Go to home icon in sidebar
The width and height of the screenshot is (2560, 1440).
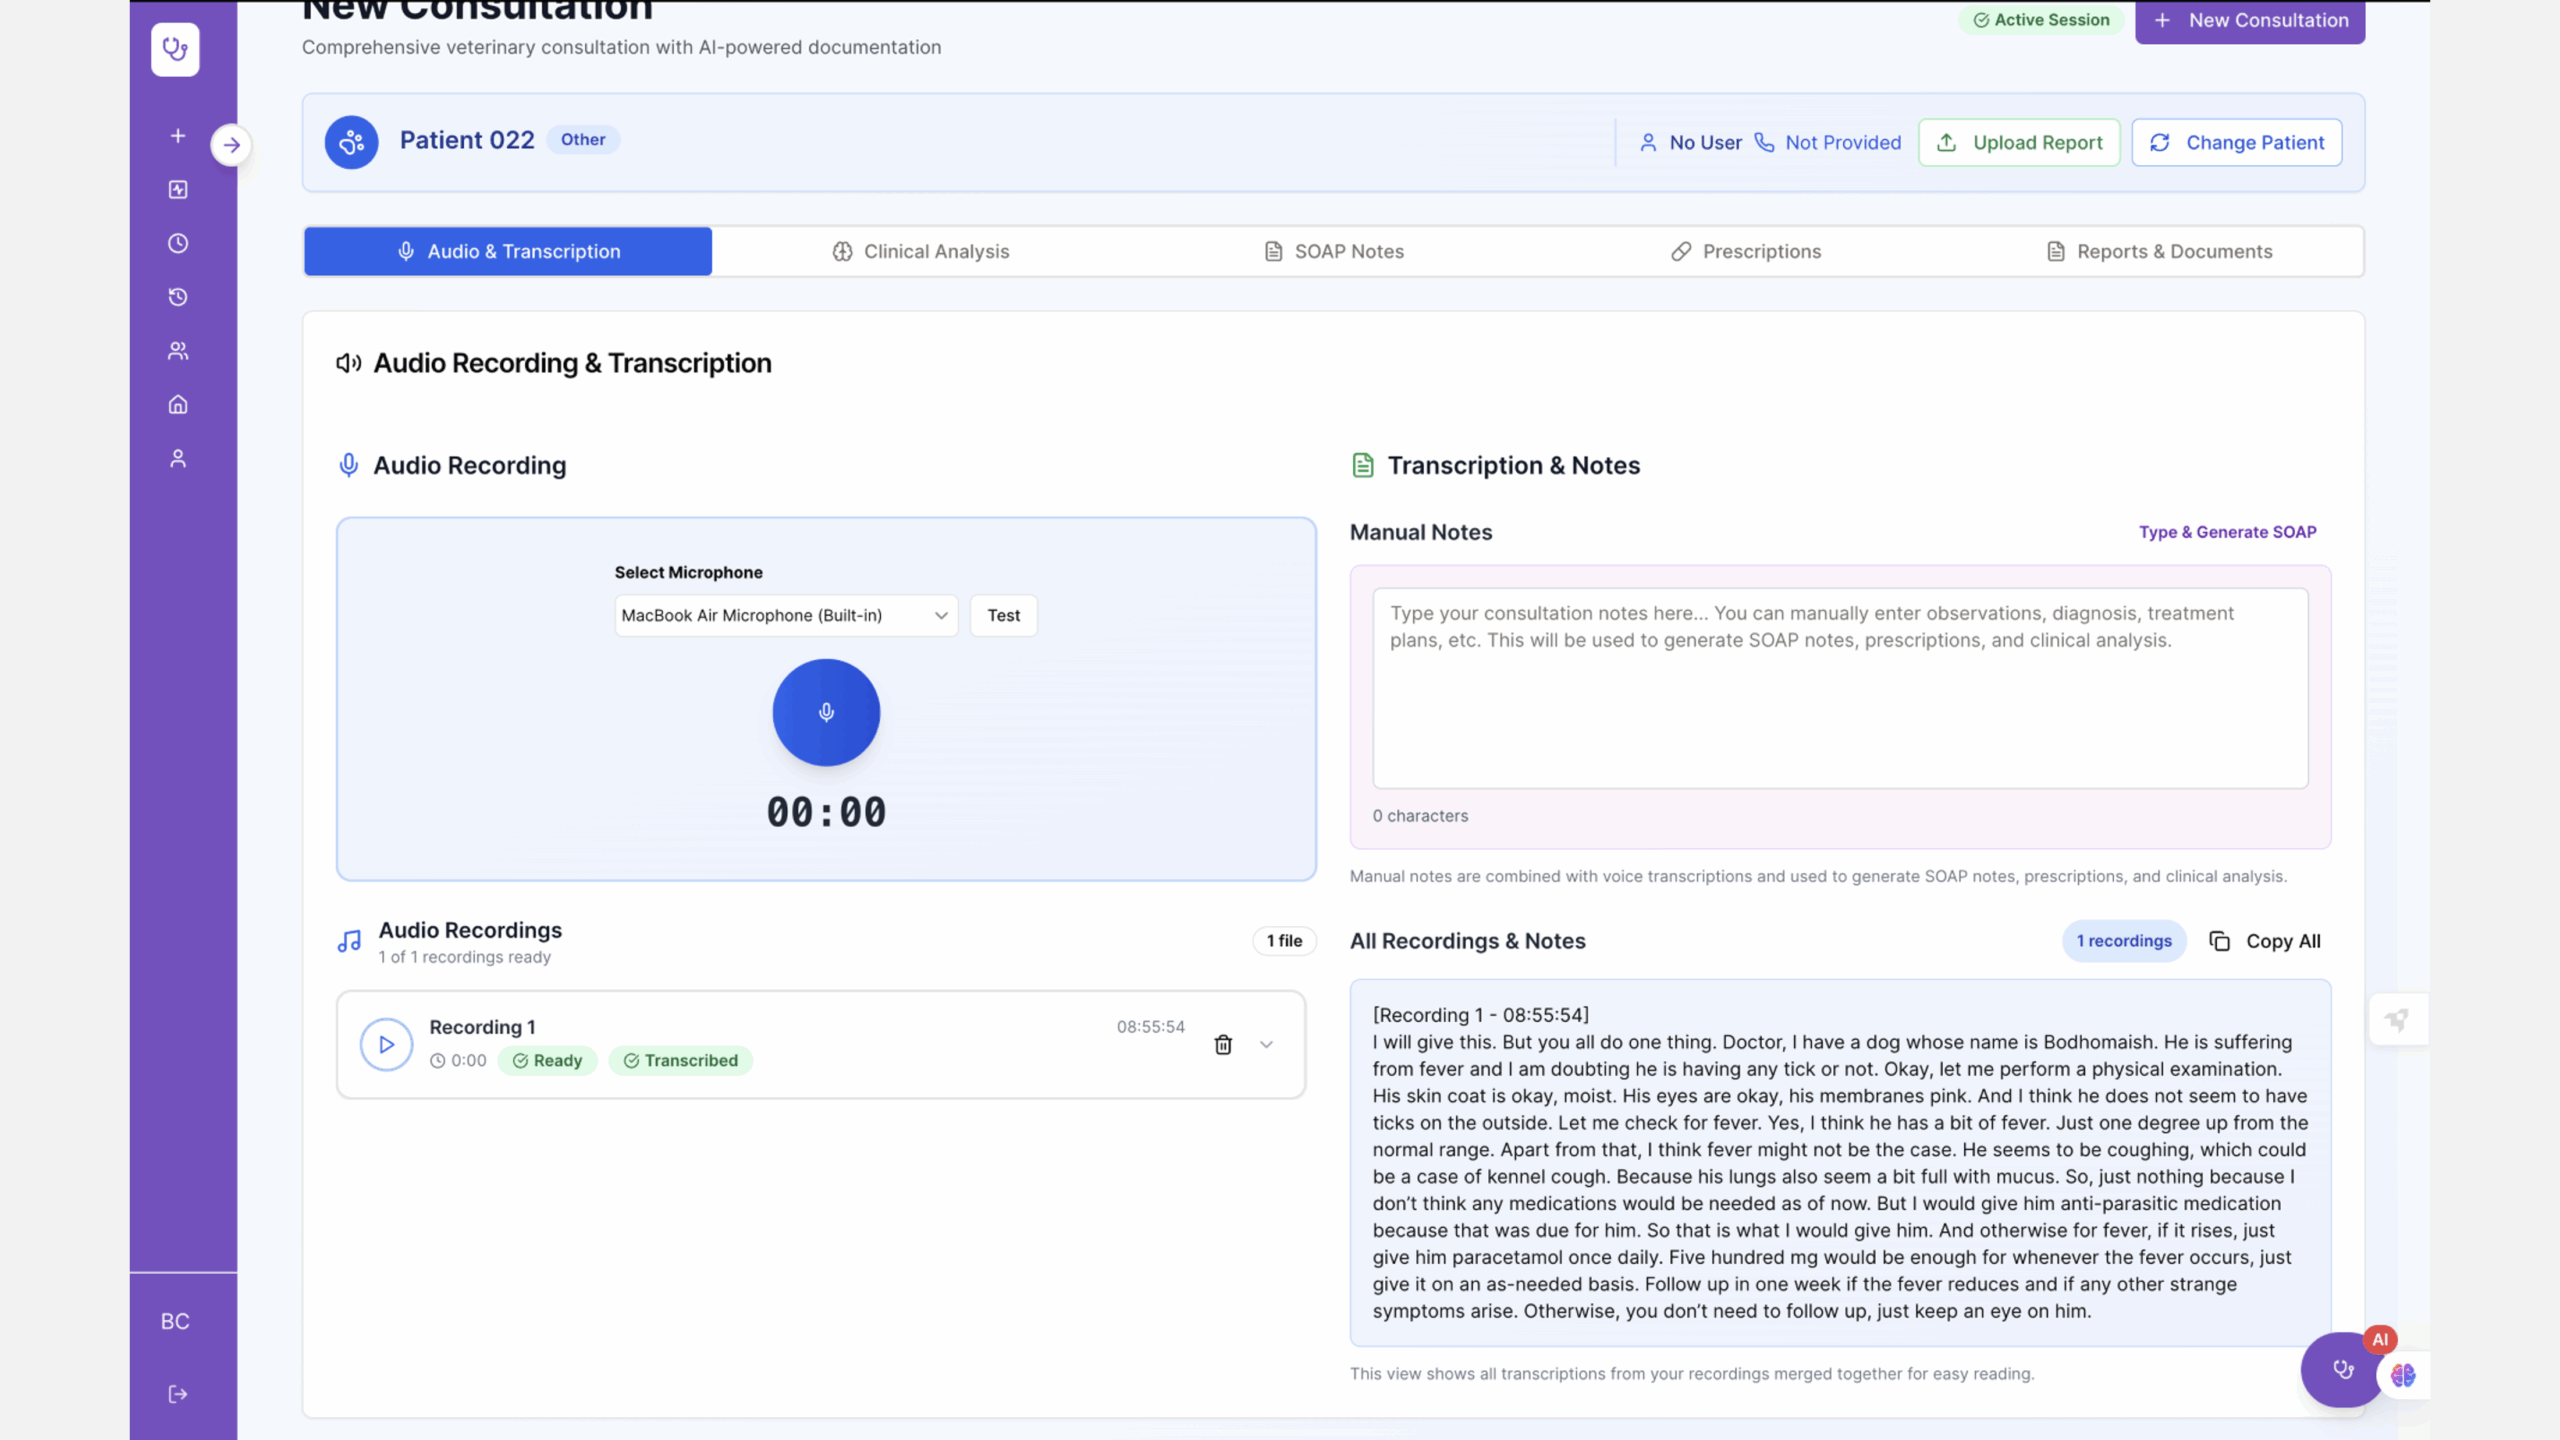tap(178, 405)
